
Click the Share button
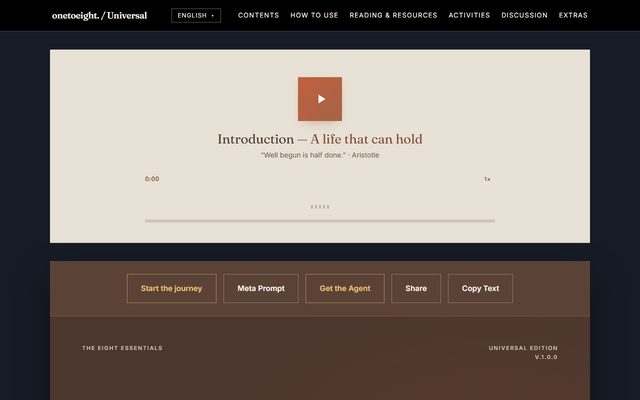(x=416, y=288)
